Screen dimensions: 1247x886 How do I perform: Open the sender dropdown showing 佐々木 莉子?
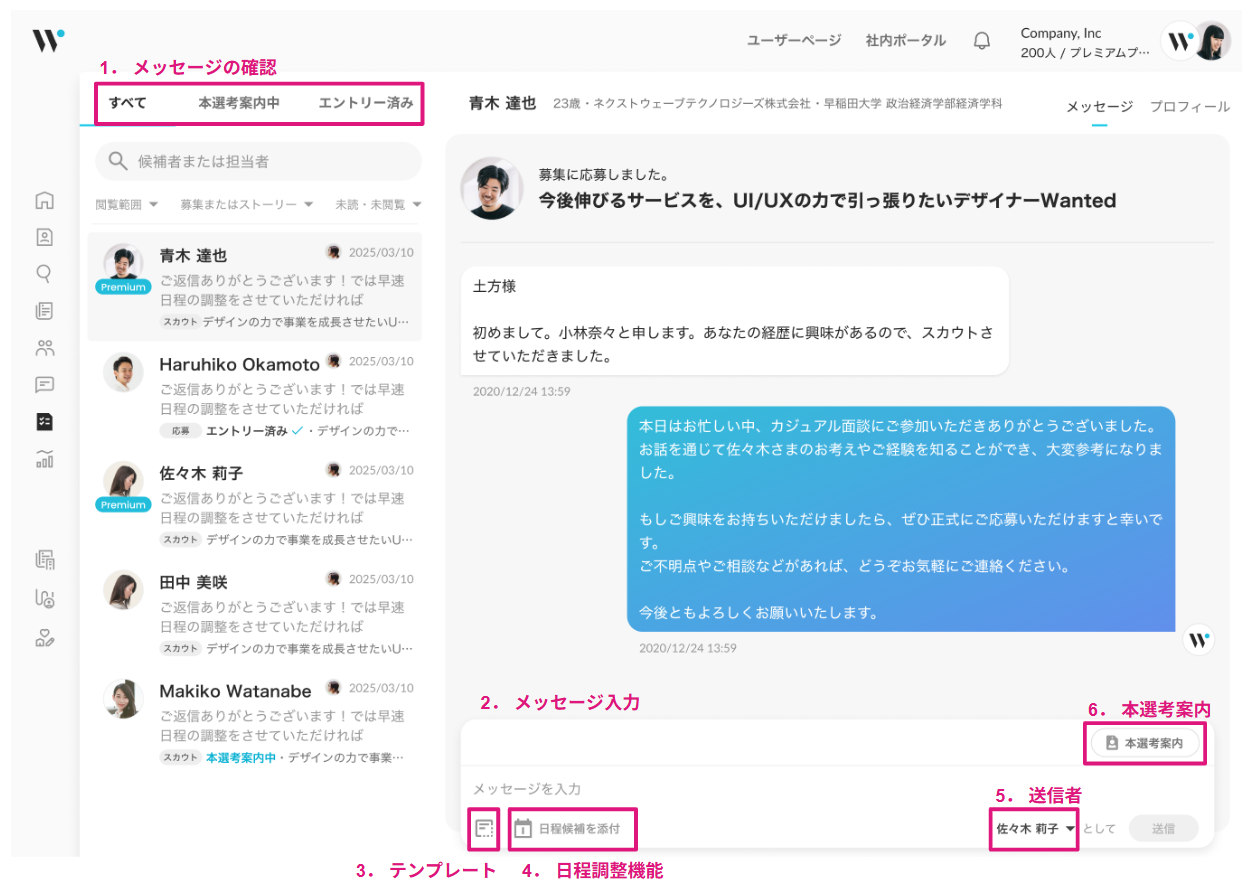1035,829
